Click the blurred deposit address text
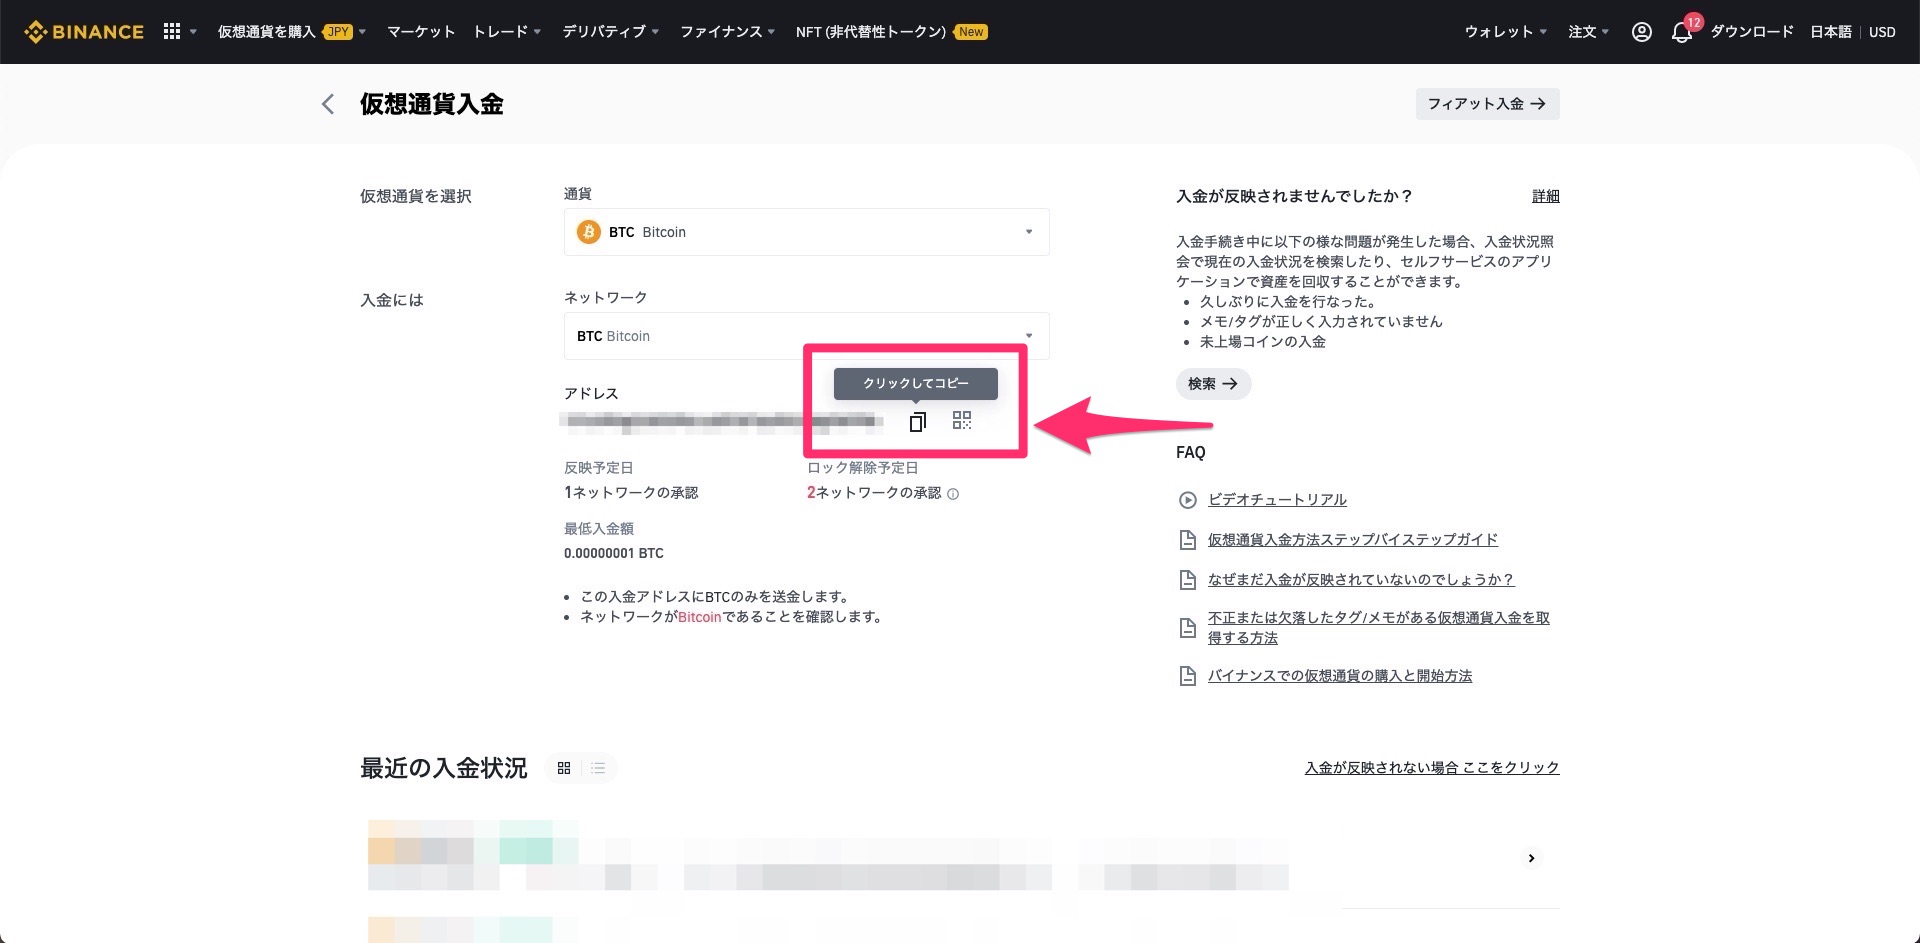 pos(722,422)
